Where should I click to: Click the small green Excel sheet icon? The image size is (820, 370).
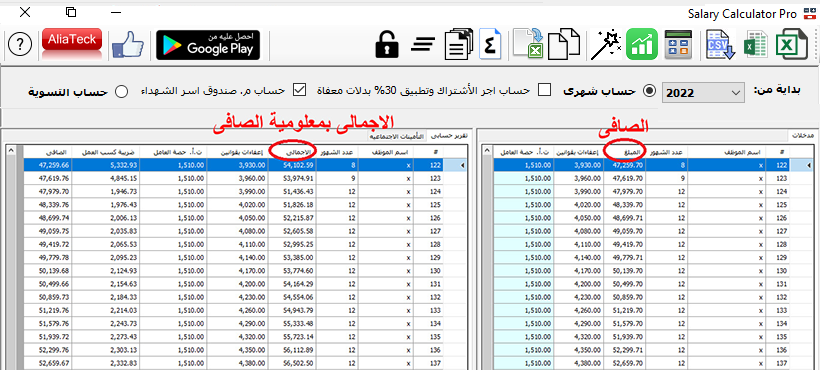[756, 45]
